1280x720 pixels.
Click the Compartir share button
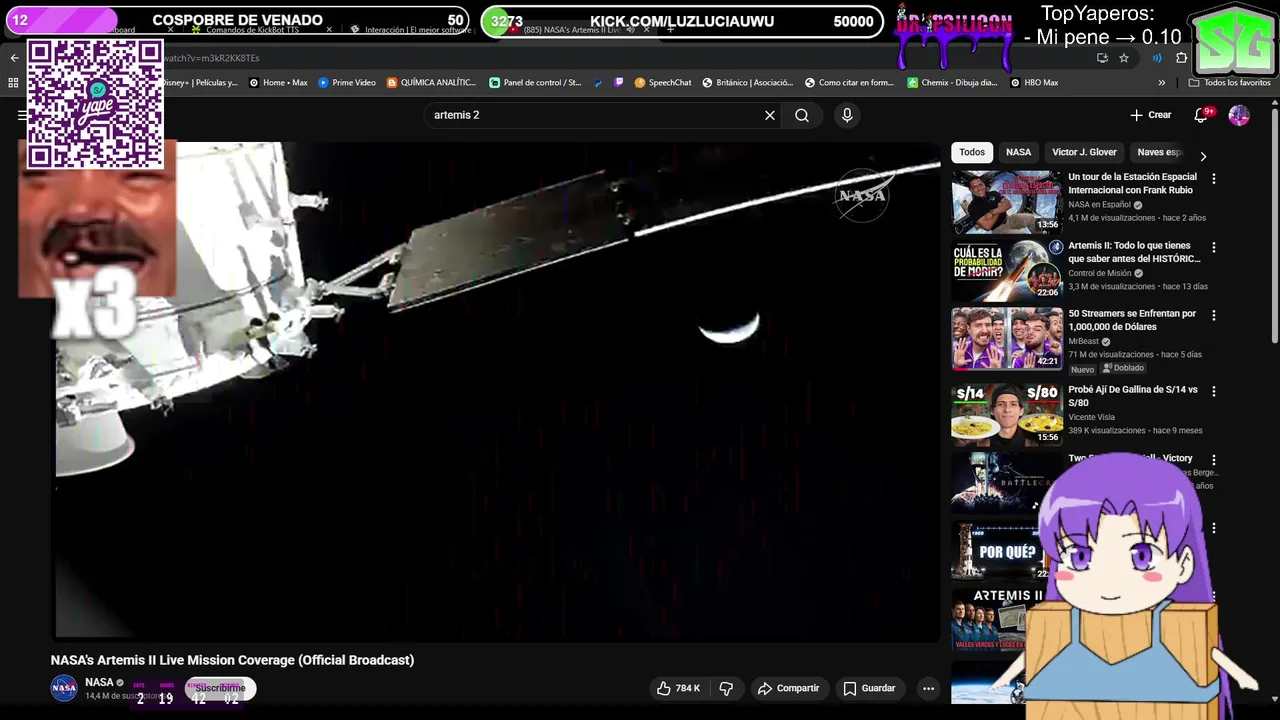tap(788, 688)
